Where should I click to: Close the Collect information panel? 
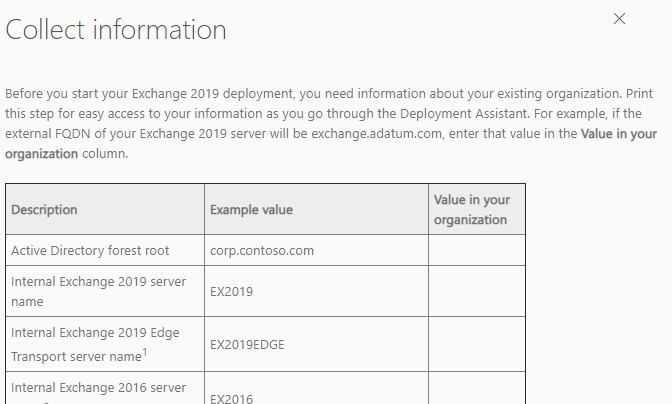[619, 19]
